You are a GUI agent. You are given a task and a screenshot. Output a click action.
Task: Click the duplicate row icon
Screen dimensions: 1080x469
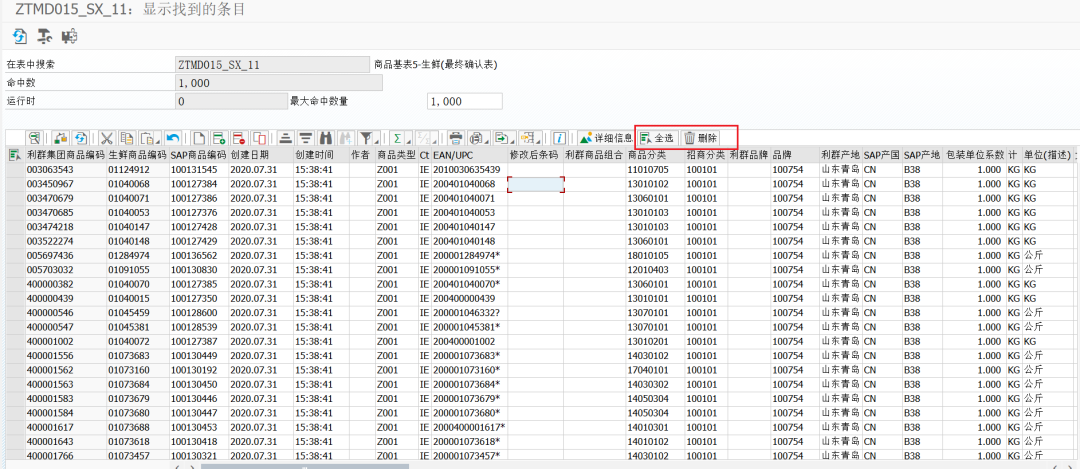pyautogui.click(x=259, y=138)
